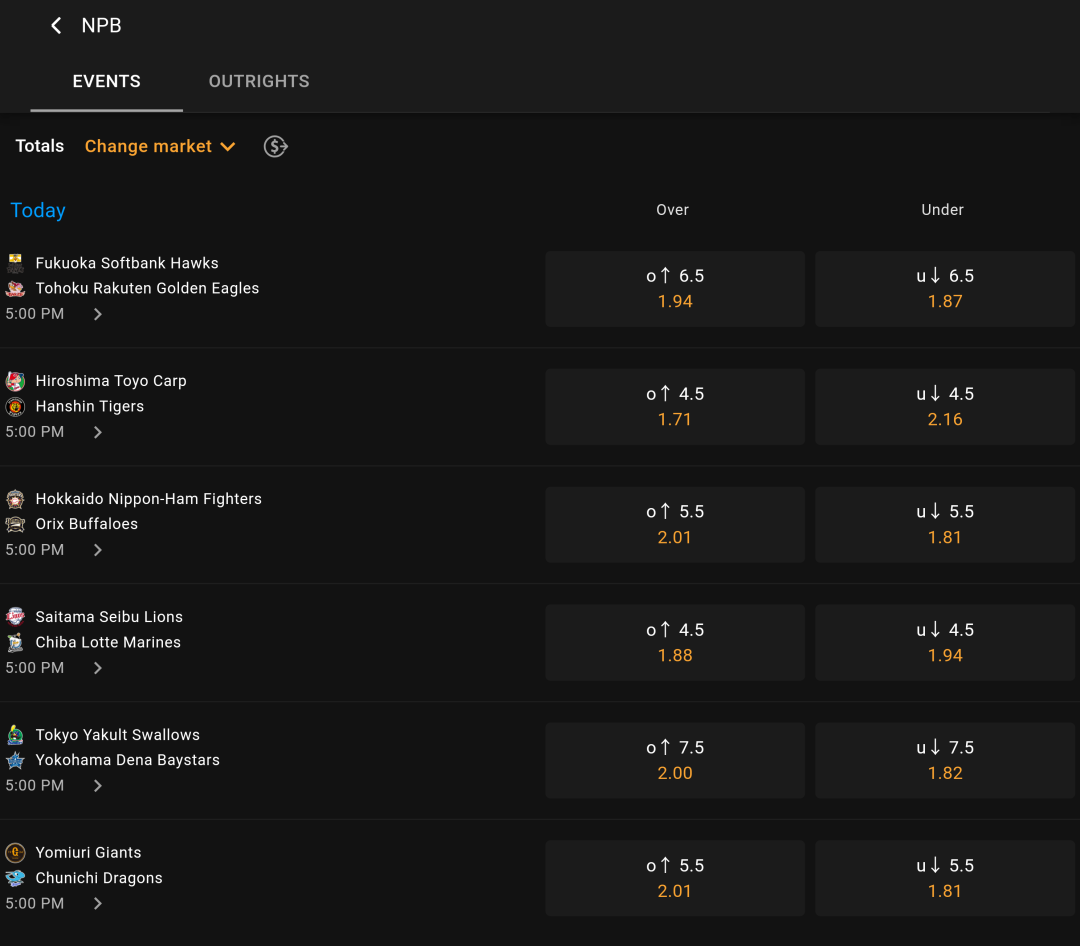Bet under 6.5 at 1.87 for Hawks game
Screen dimensions: 1080x946
point(945,289)
